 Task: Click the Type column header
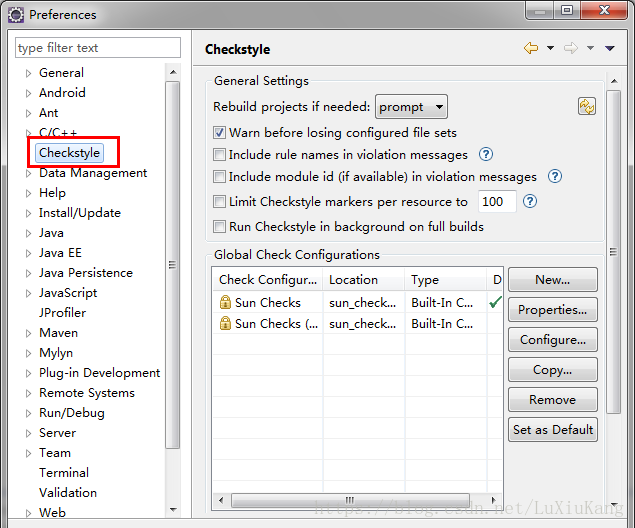click(446, 279)
